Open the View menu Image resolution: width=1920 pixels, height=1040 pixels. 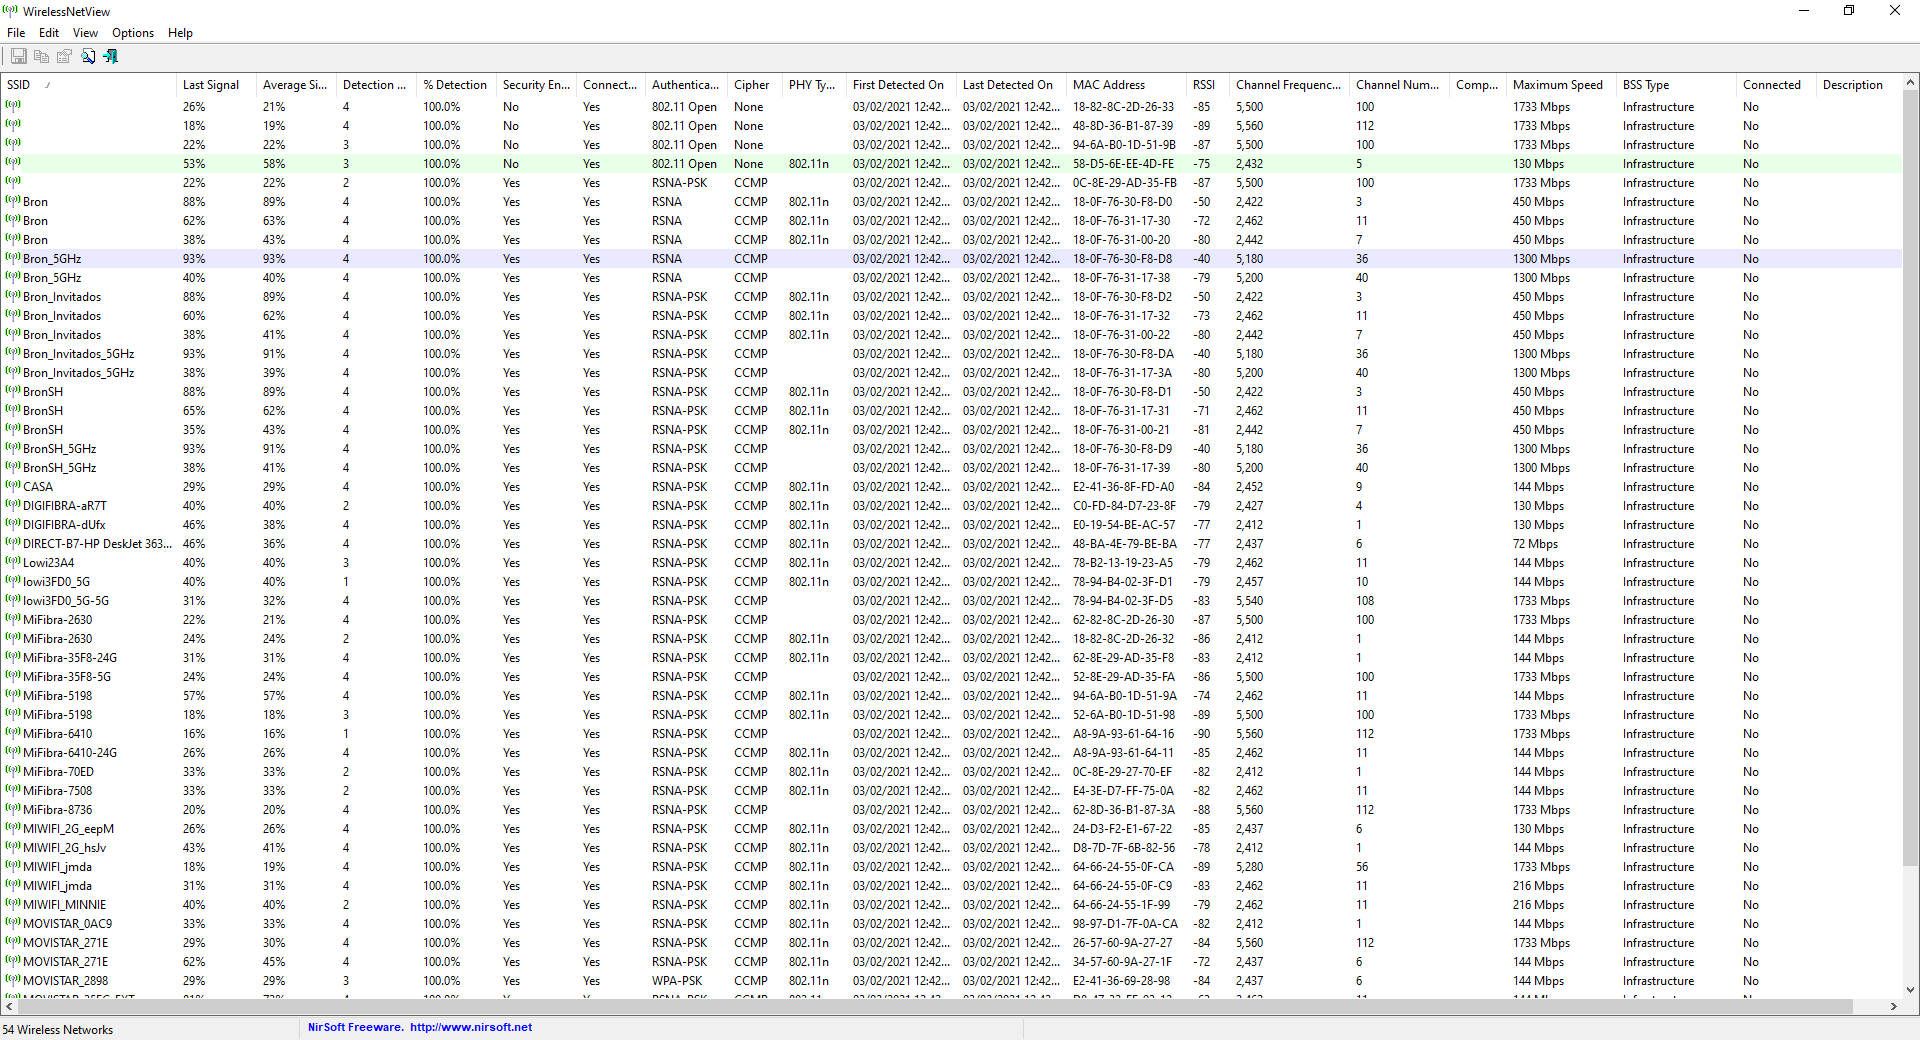coord(85,33)
